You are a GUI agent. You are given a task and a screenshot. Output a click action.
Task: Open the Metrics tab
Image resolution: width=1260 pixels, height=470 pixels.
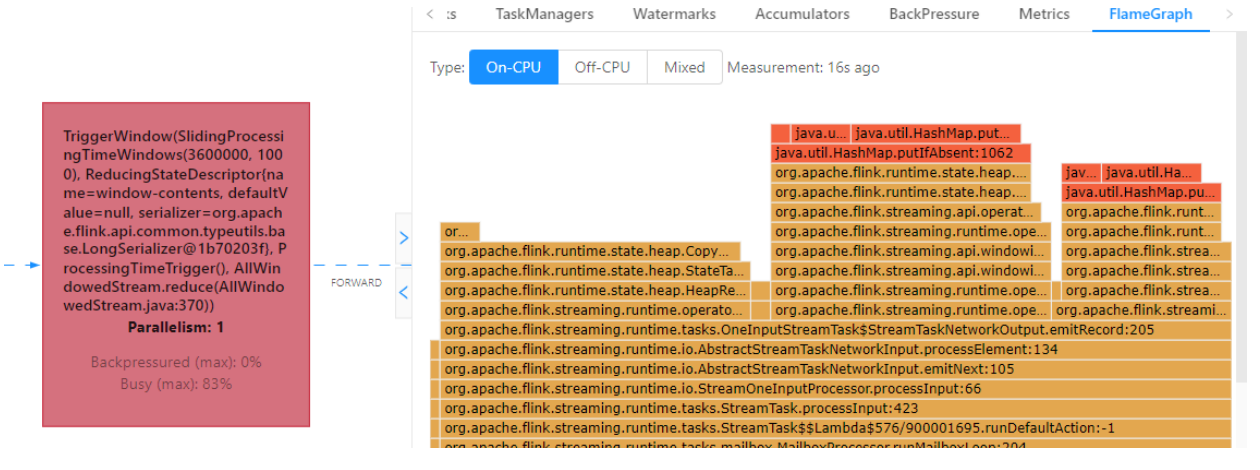tap(1044, 14)
